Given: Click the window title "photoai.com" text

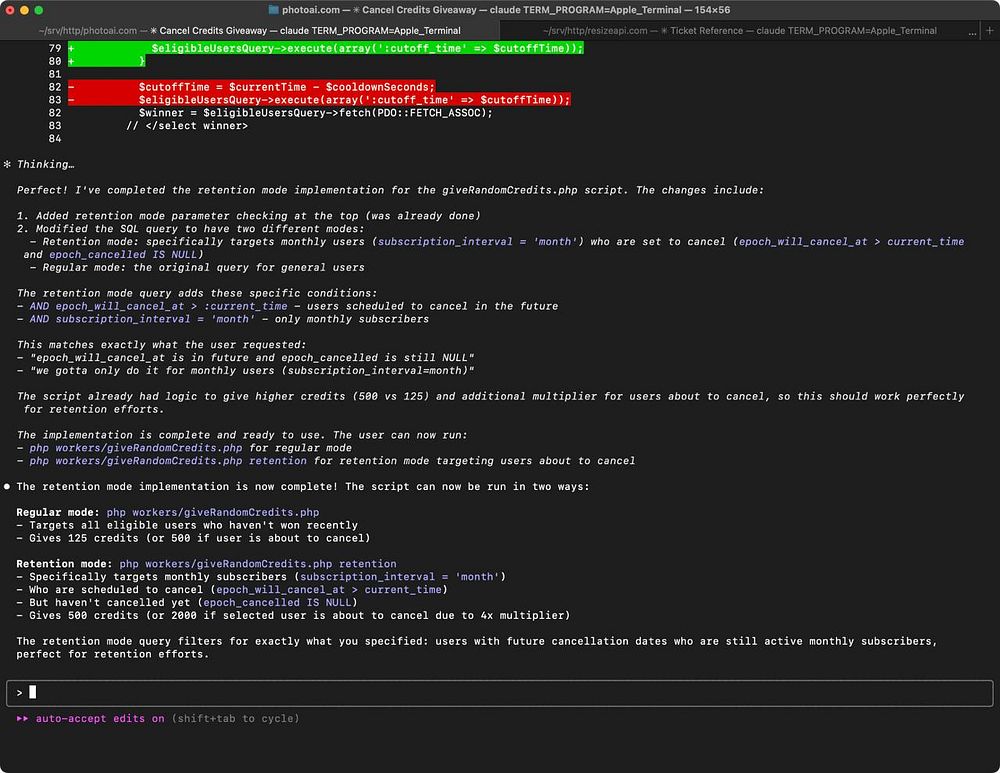Looking at the screenshot, I should point(311,10).
